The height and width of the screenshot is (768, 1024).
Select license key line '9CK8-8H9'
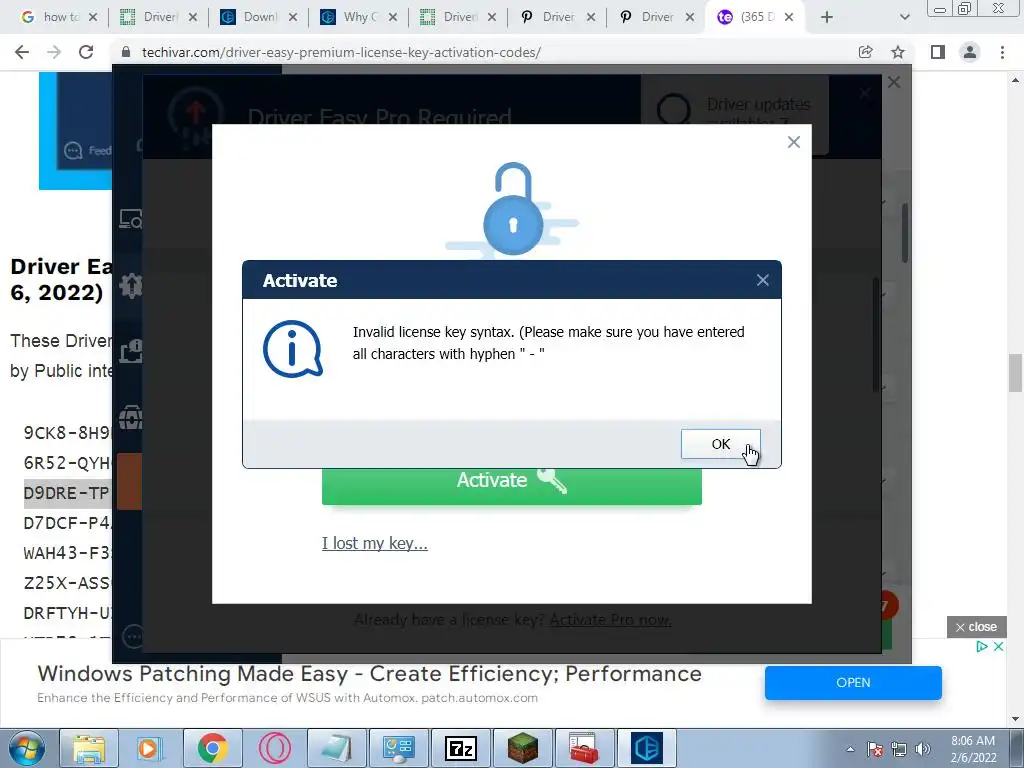click(67, 433)
